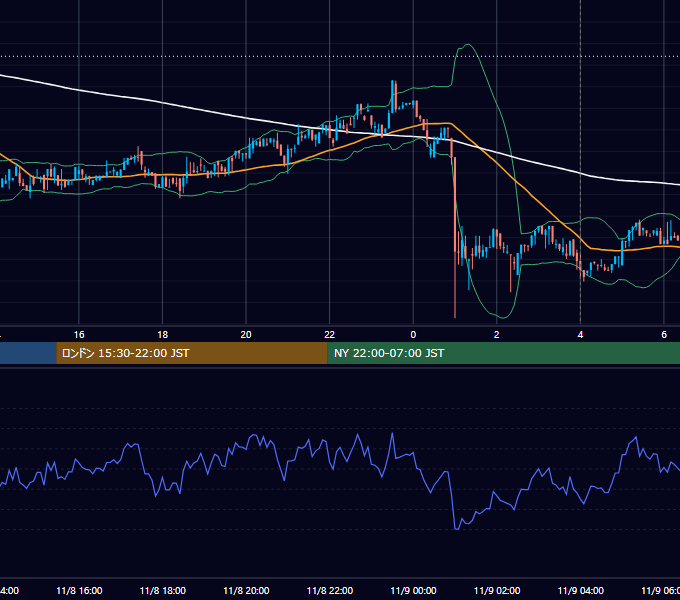Click the 18 hour label on the upper time axis
Image resolution: width=680 pixels, height=600 pixels.
163,335
